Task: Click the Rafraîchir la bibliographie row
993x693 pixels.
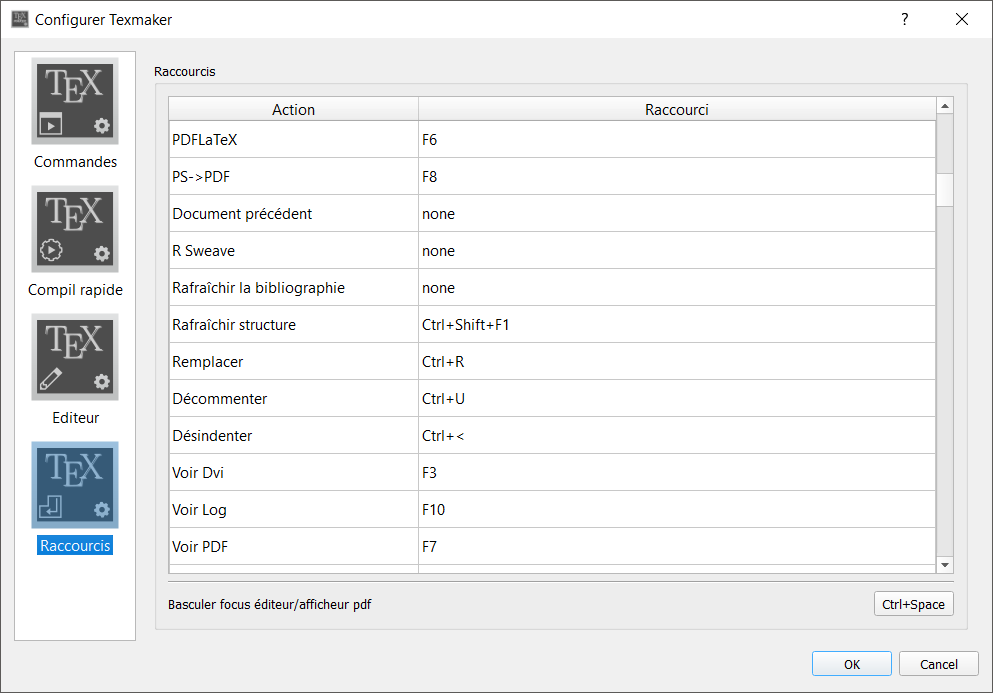Action: [x=293, y=288]
